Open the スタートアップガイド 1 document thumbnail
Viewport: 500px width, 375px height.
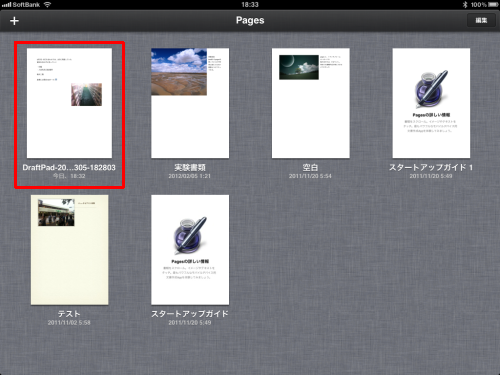431,103
